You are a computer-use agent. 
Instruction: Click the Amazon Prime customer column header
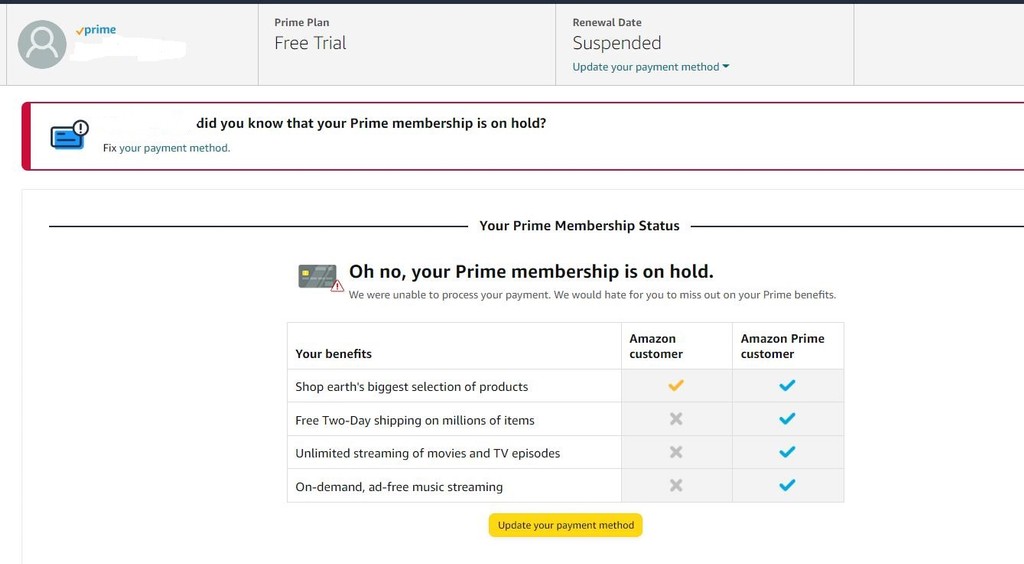[x=782, y=346]
